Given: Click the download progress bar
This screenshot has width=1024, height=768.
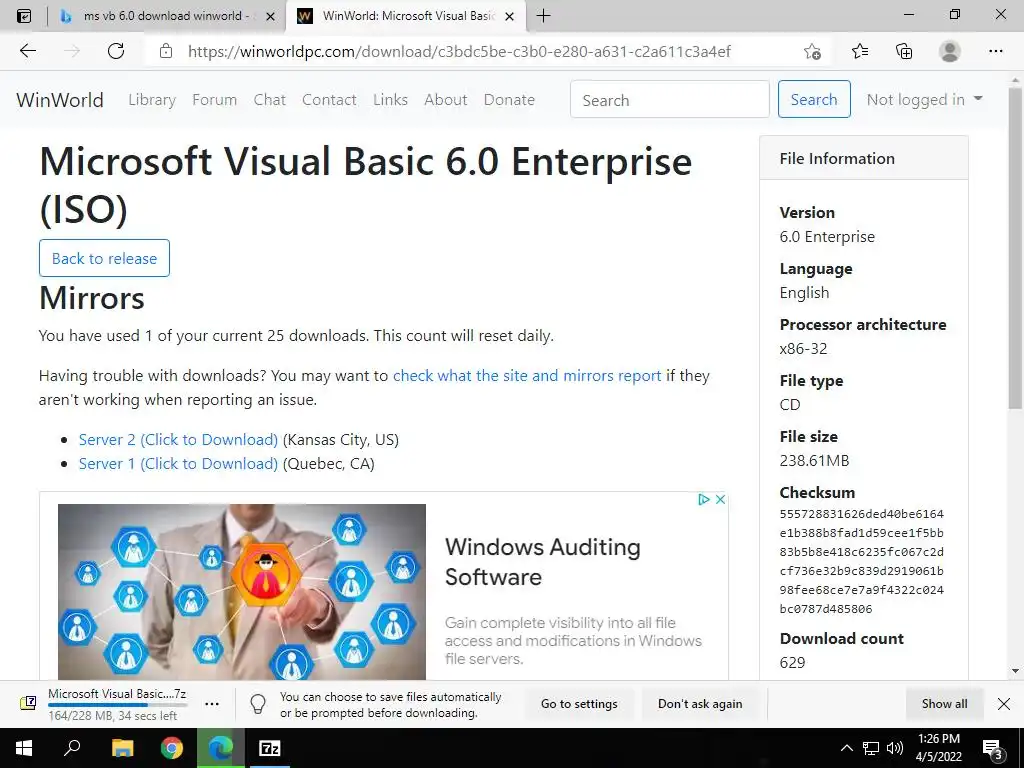Looking at the screenshot, I should pyautogui.click(x=118, y=705).
